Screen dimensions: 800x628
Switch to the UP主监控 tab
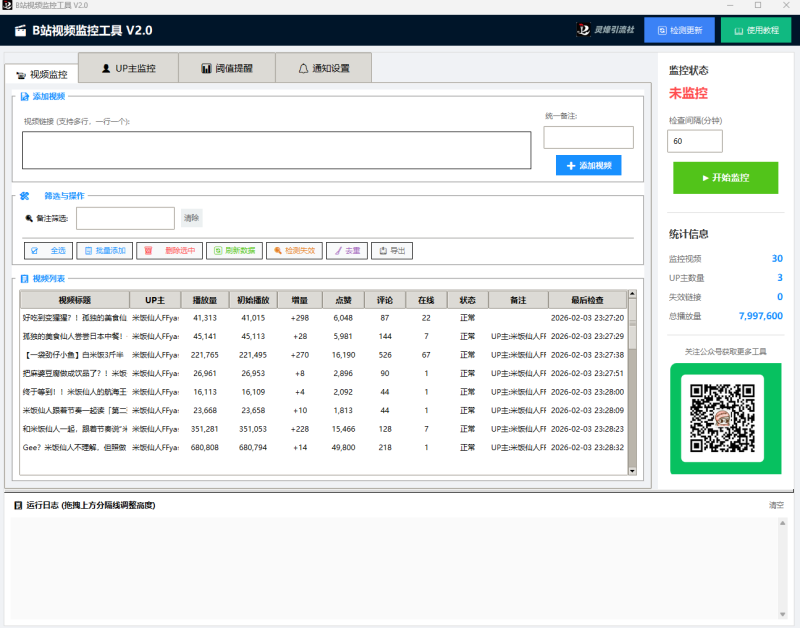[129, 69]
